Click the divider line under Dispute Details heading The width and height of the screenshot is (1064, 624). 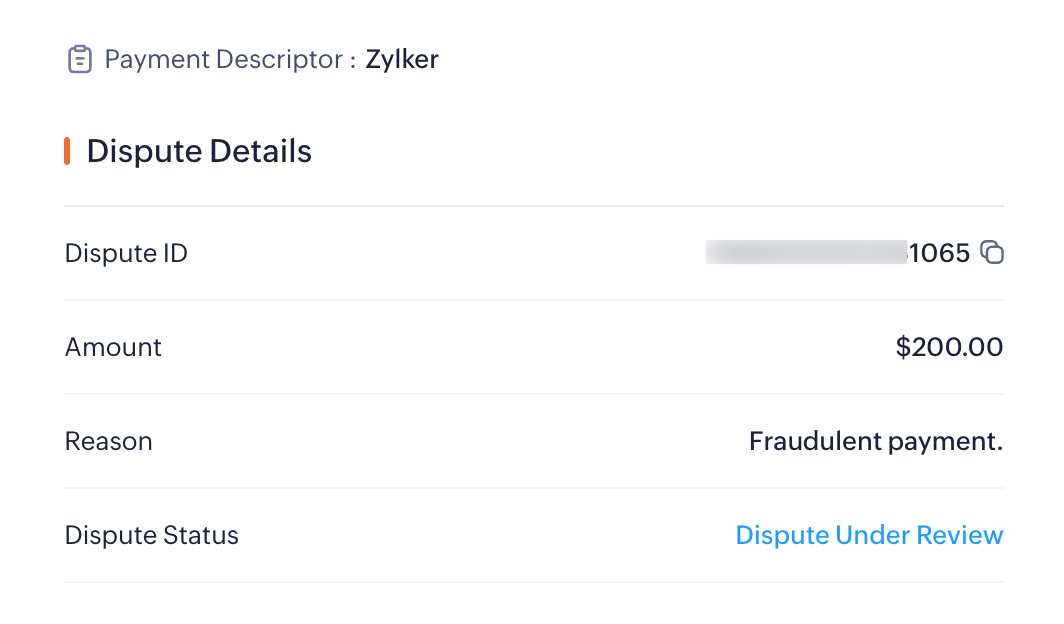[534, 206]
